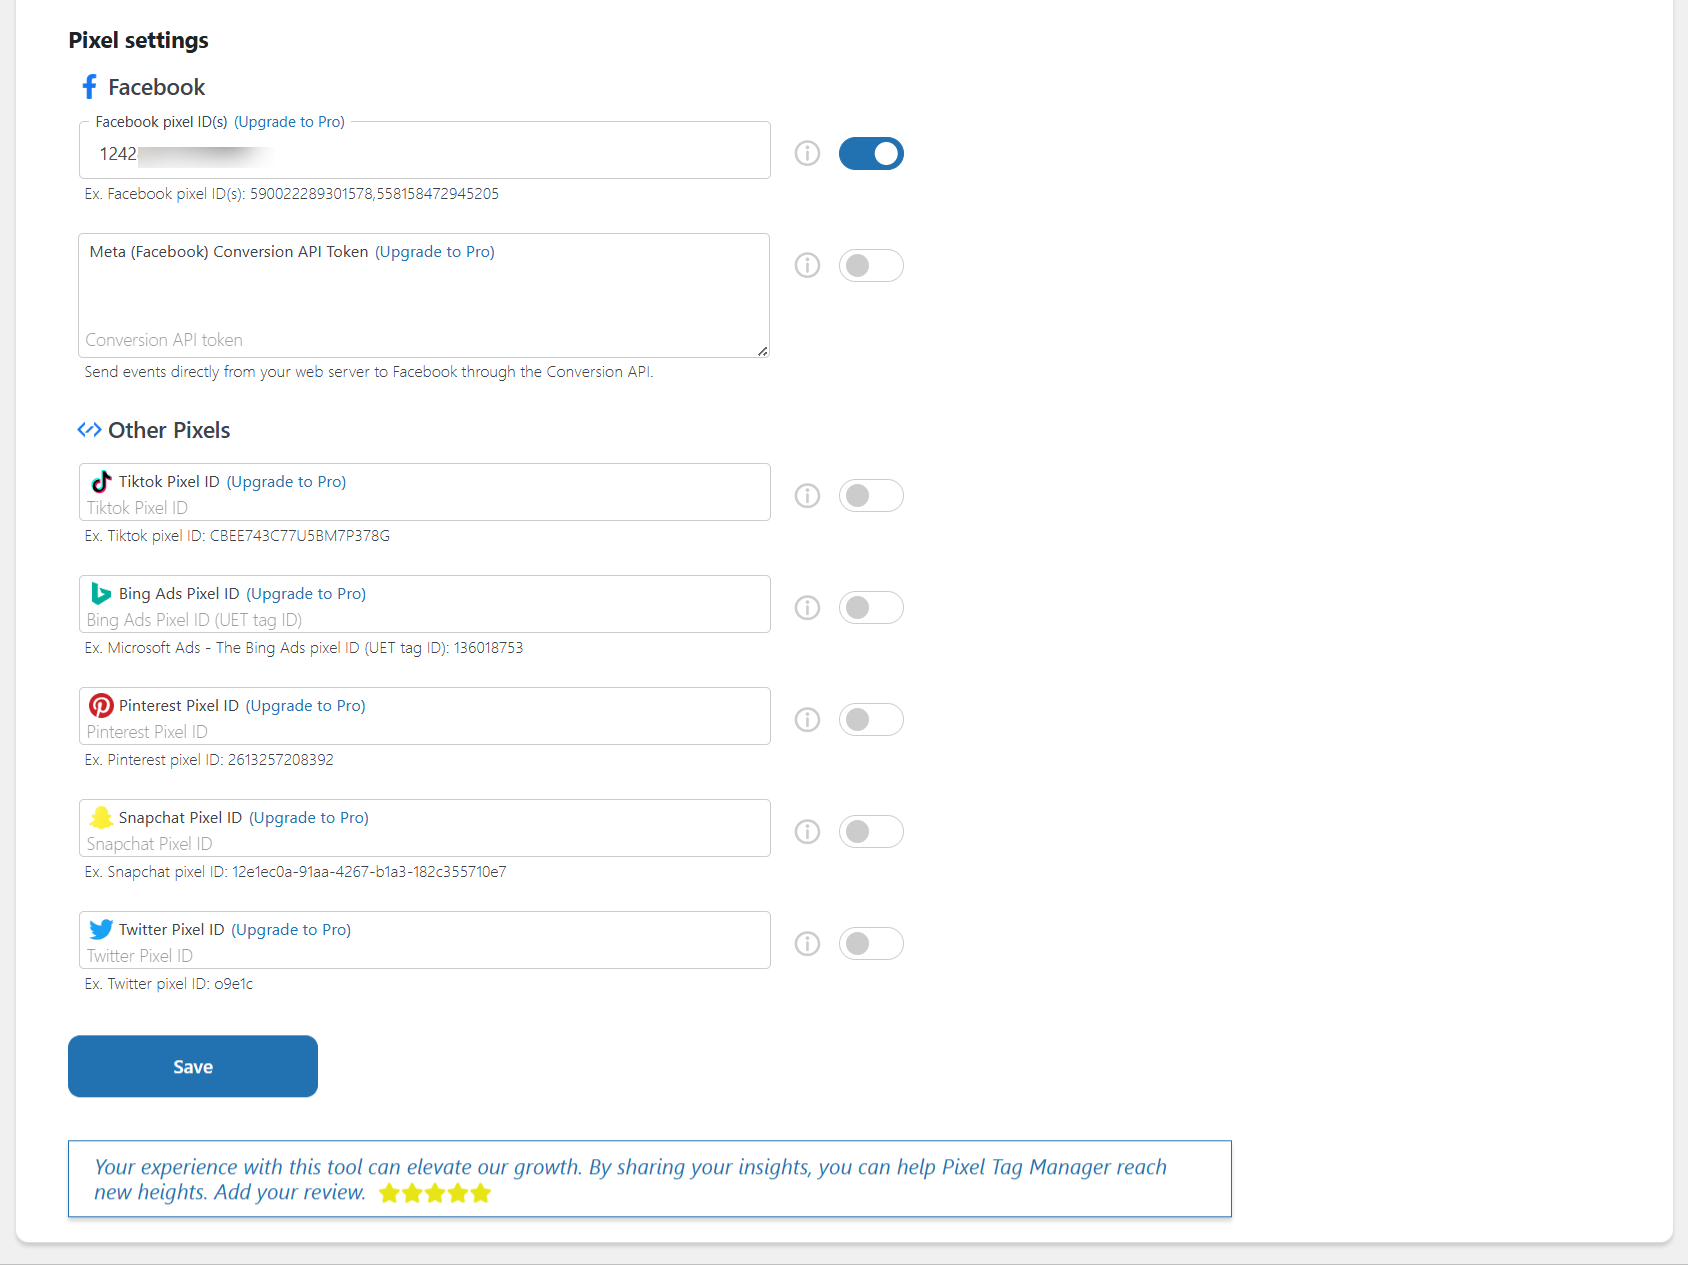Click the info icon beside TikTok toggle

[807, 495]
